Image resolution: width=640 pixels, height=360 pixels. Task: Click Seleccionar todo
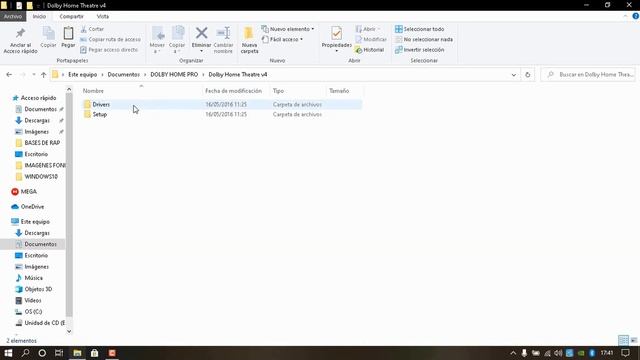420,29
